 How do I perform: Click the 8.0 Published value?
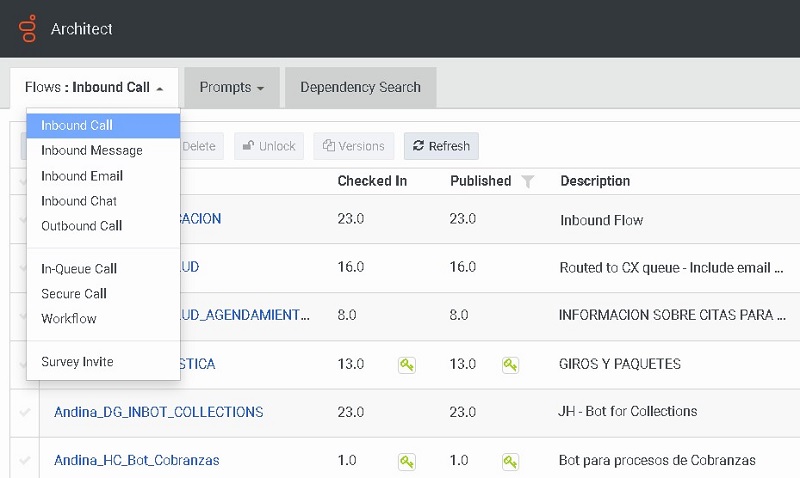[x=459, y=315]
